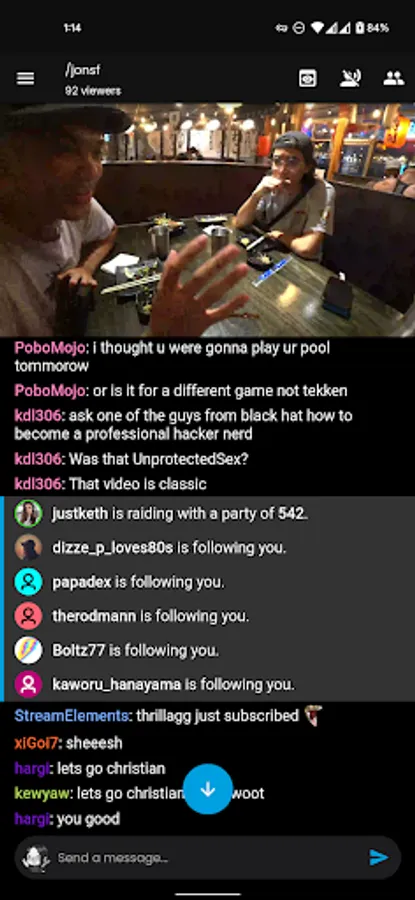415x900 pixels.
Task: Open the viewers list people icon
Action: point(394,78)
